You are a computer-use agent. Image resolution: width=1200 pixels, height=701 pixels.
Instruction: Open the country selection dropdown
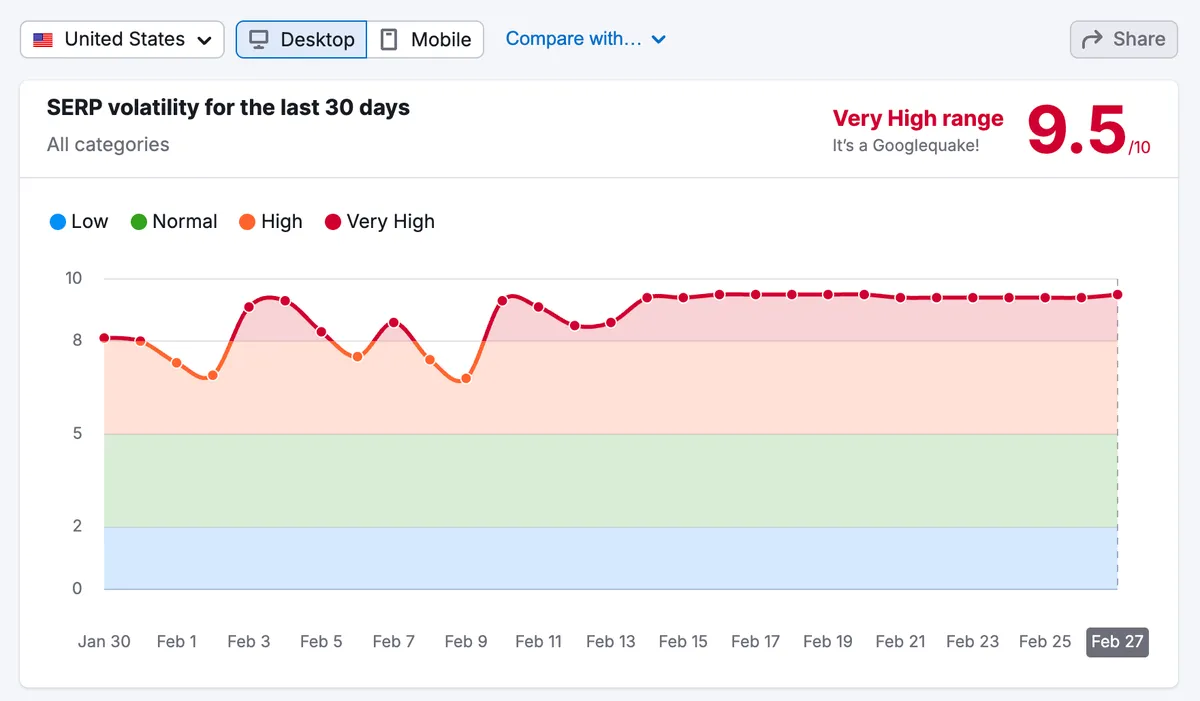(121, 39)
